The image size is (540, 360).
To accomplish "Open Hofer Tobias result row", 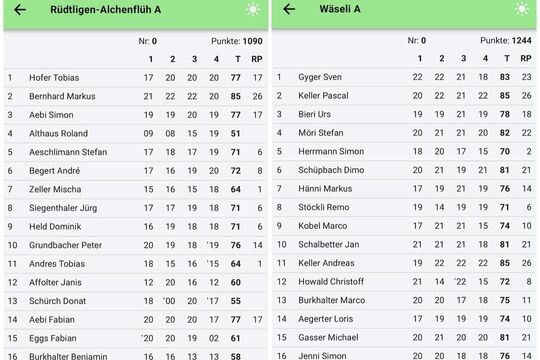I will [x=136, y=78].
